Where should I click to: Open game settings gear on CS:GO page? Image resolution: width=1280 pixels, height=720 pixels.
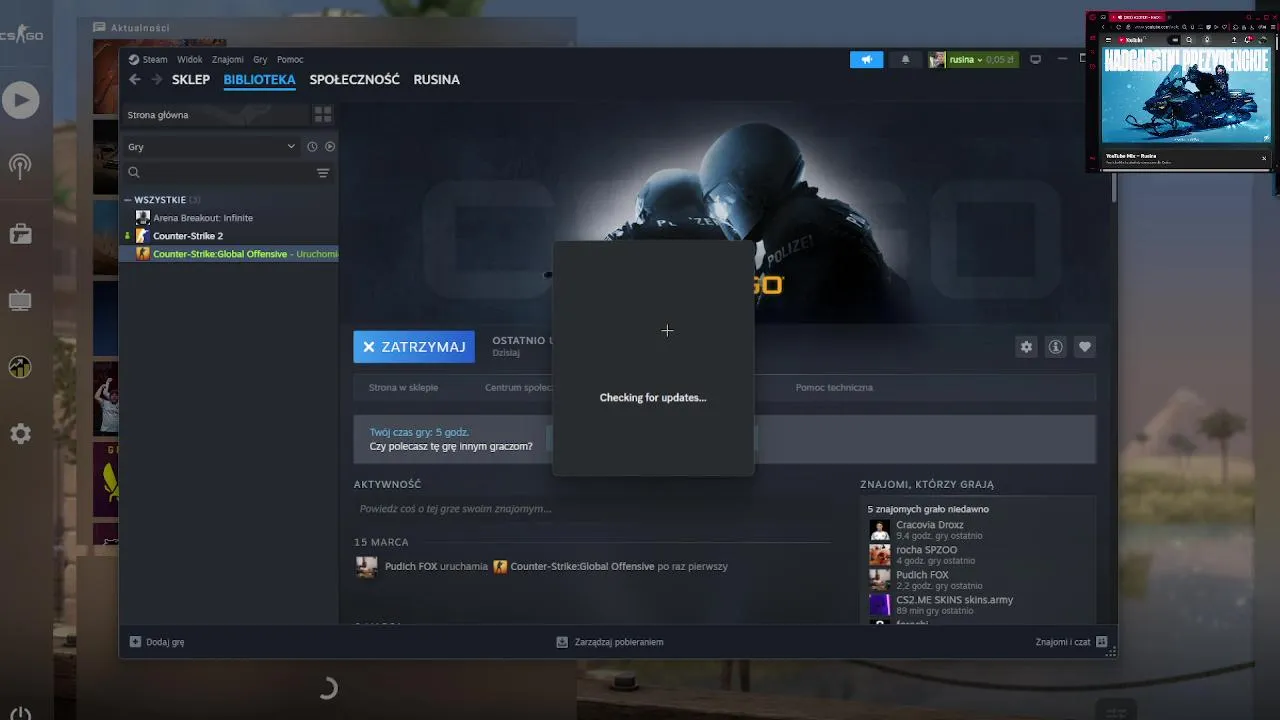[1026, 347]
